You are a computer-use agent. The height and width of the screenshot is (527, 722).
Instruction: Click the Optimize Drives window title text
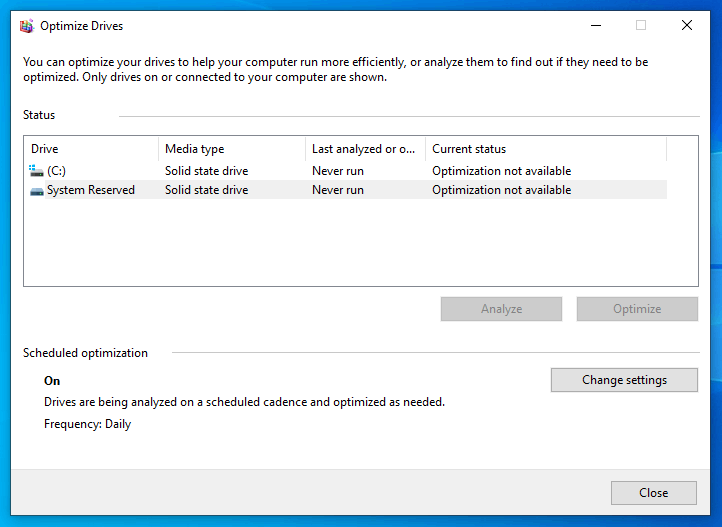click(82, 26)
